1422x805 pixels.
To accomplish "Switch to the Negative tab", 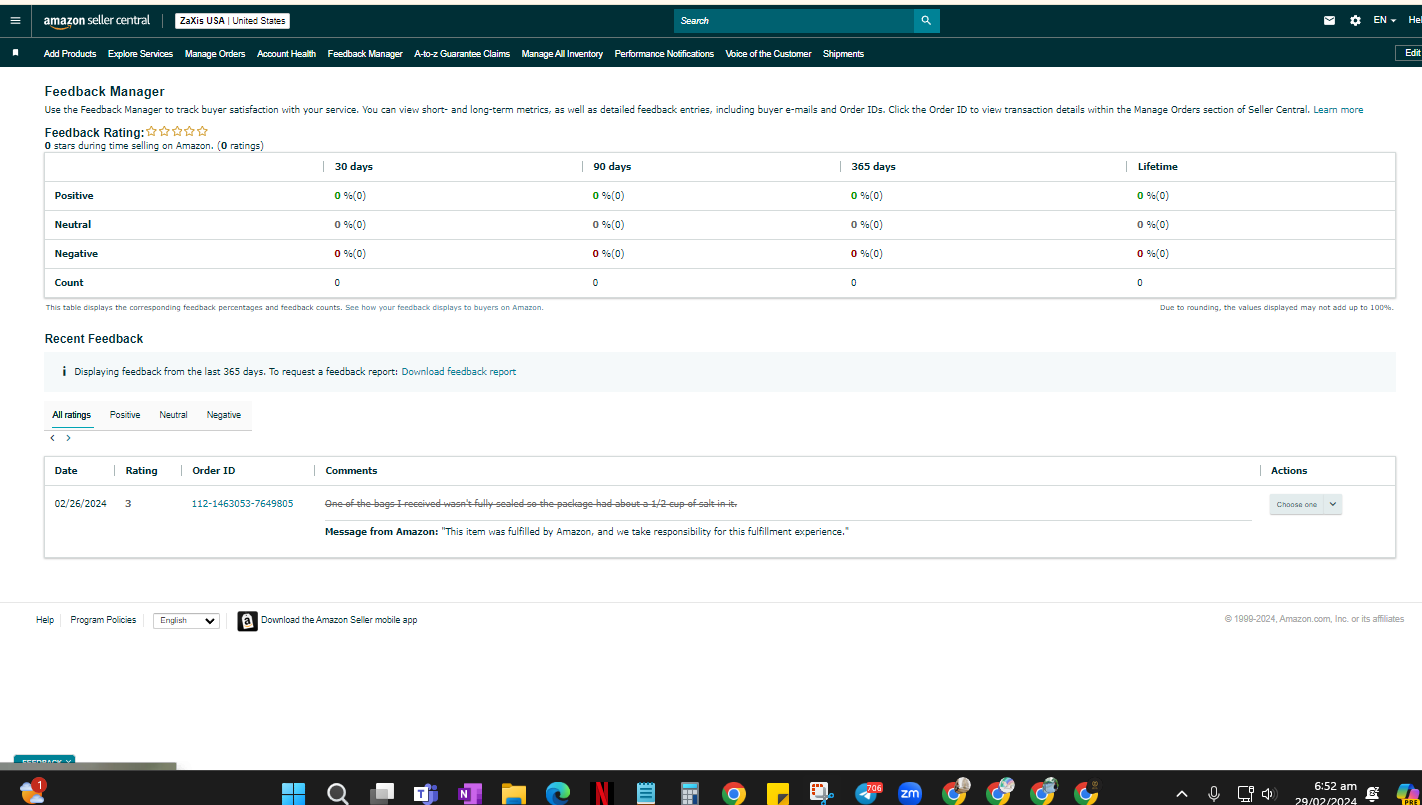I will point(224,415).
